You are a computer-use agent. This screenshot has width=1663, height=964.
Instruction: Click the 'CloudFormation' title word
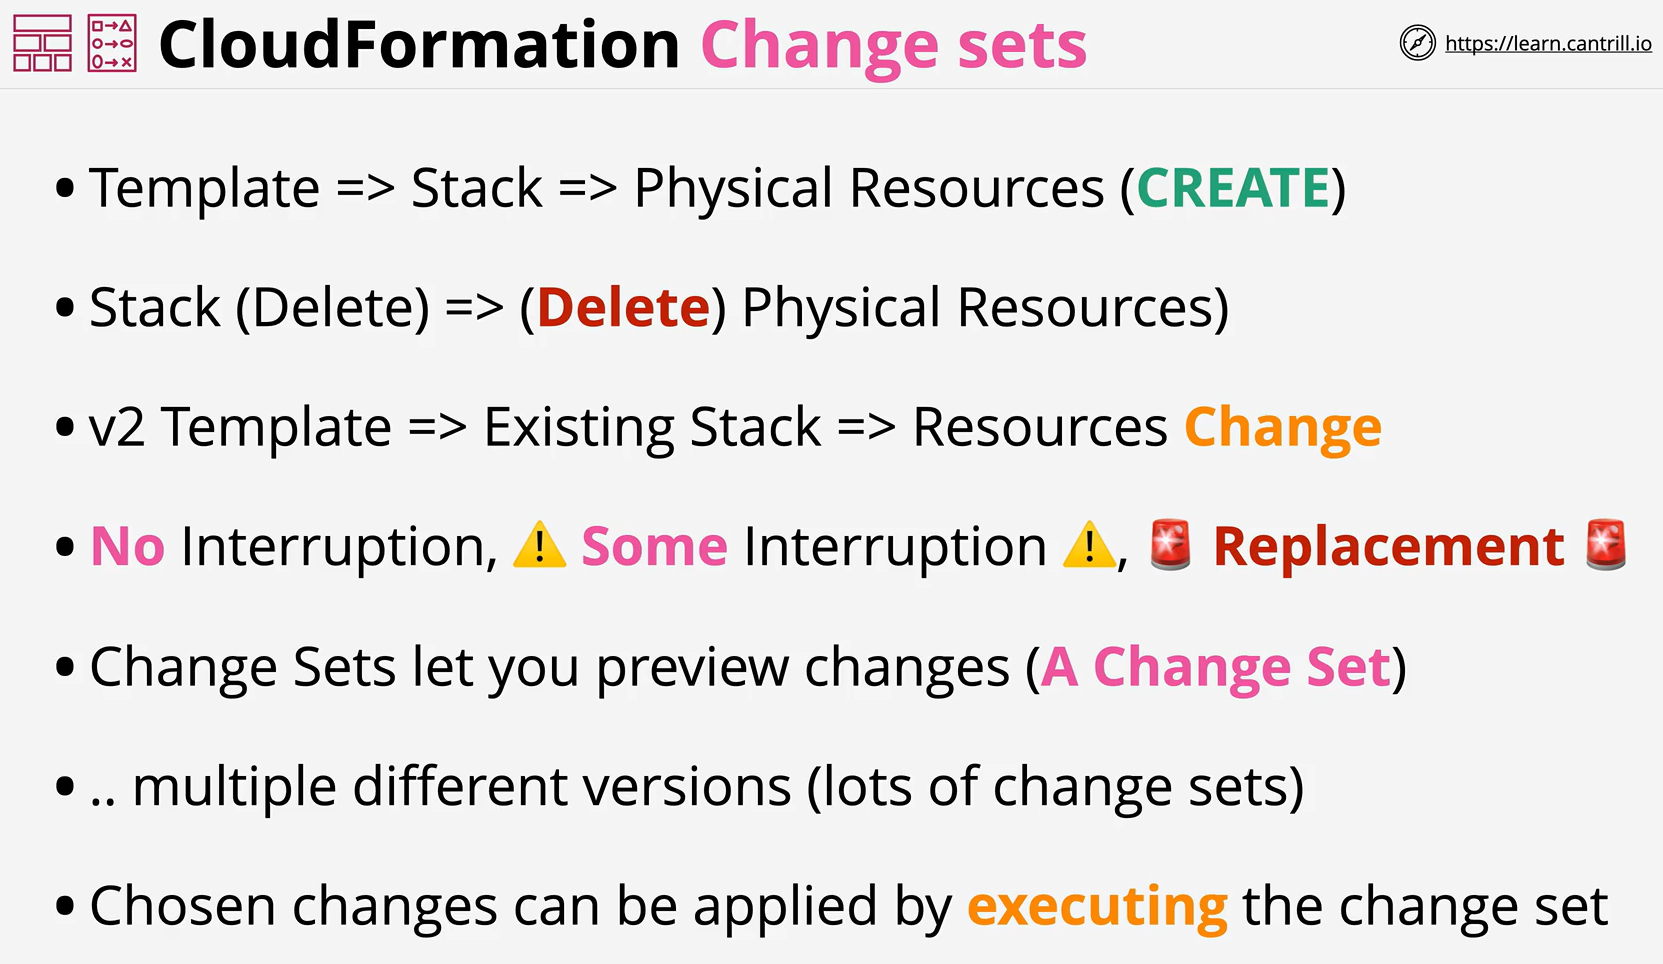point(419,45)
